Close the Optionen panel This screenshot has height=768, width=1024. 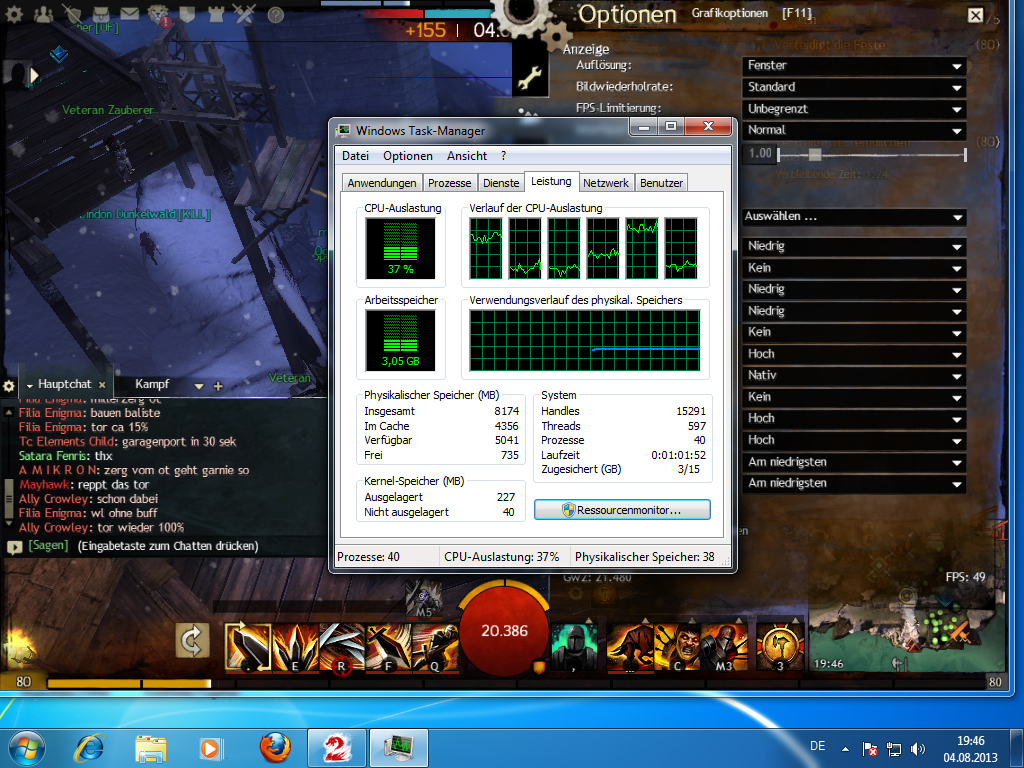coord(975,15)
